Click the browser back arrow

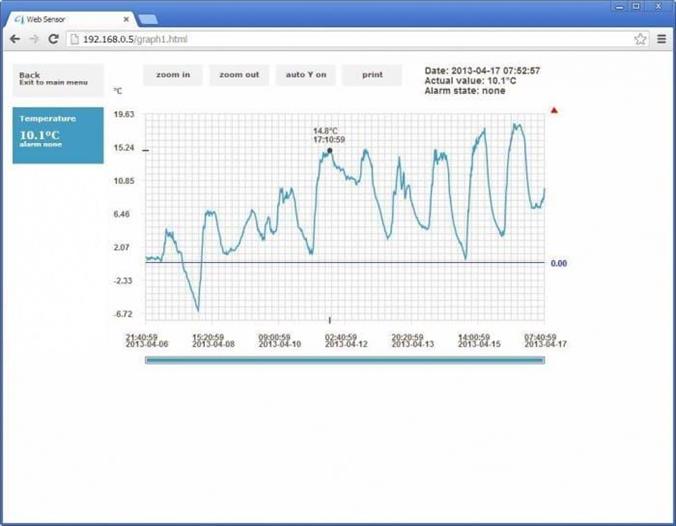click(x=14, y=39)
